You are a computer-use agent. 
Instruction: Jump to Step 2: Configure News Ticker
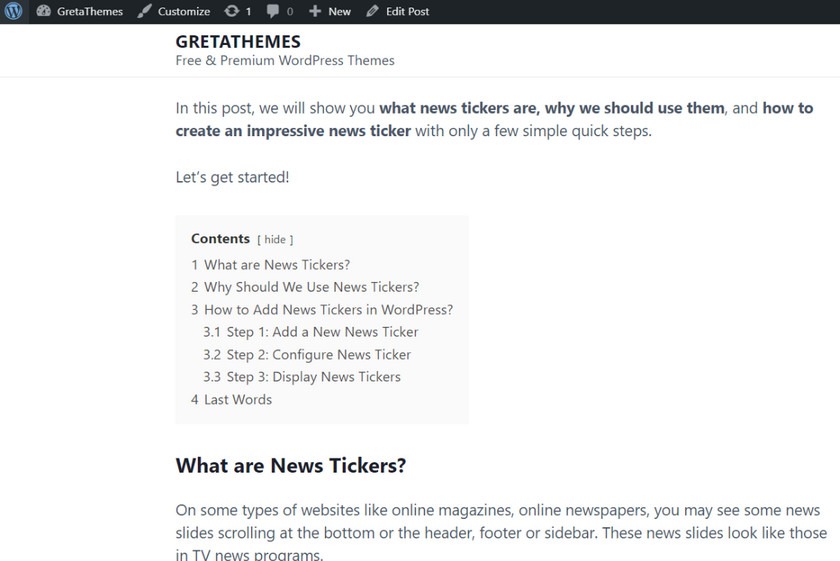[x=307, y=355]
